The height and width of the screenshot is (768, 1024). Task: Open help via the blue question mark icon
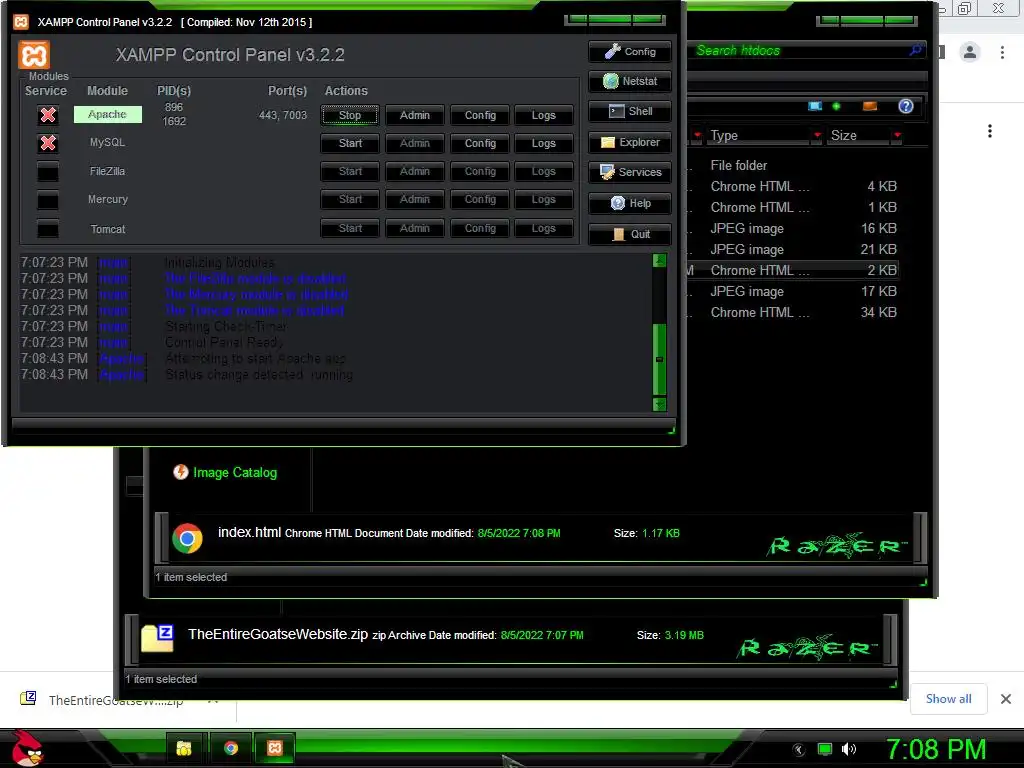pos(906,106)
